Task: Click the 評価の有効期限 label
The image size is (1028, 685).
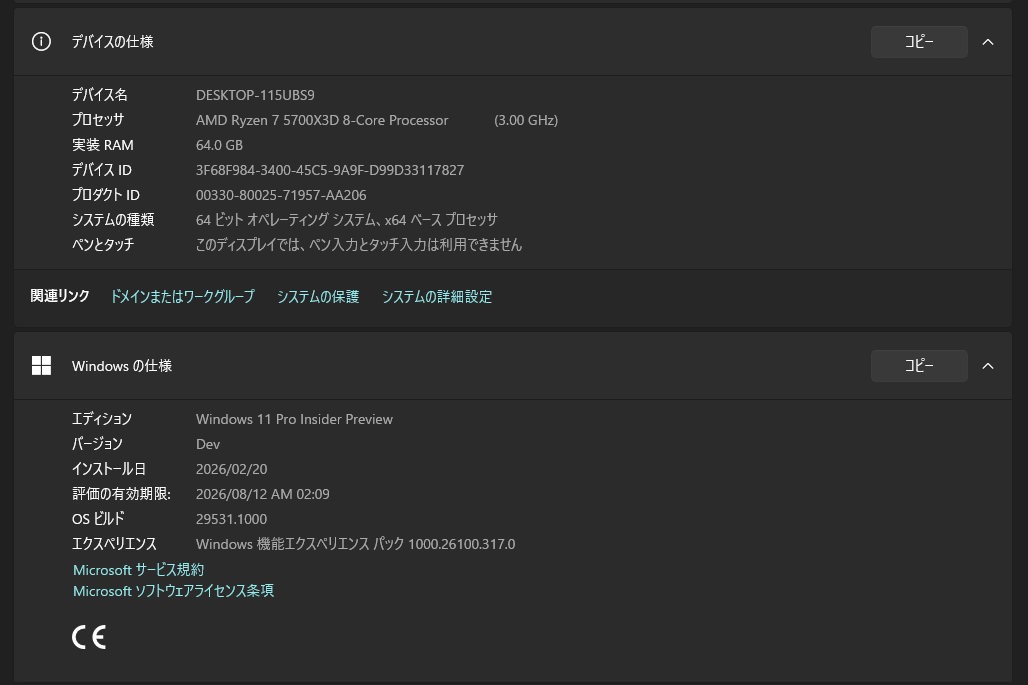Action: point(121,494)
